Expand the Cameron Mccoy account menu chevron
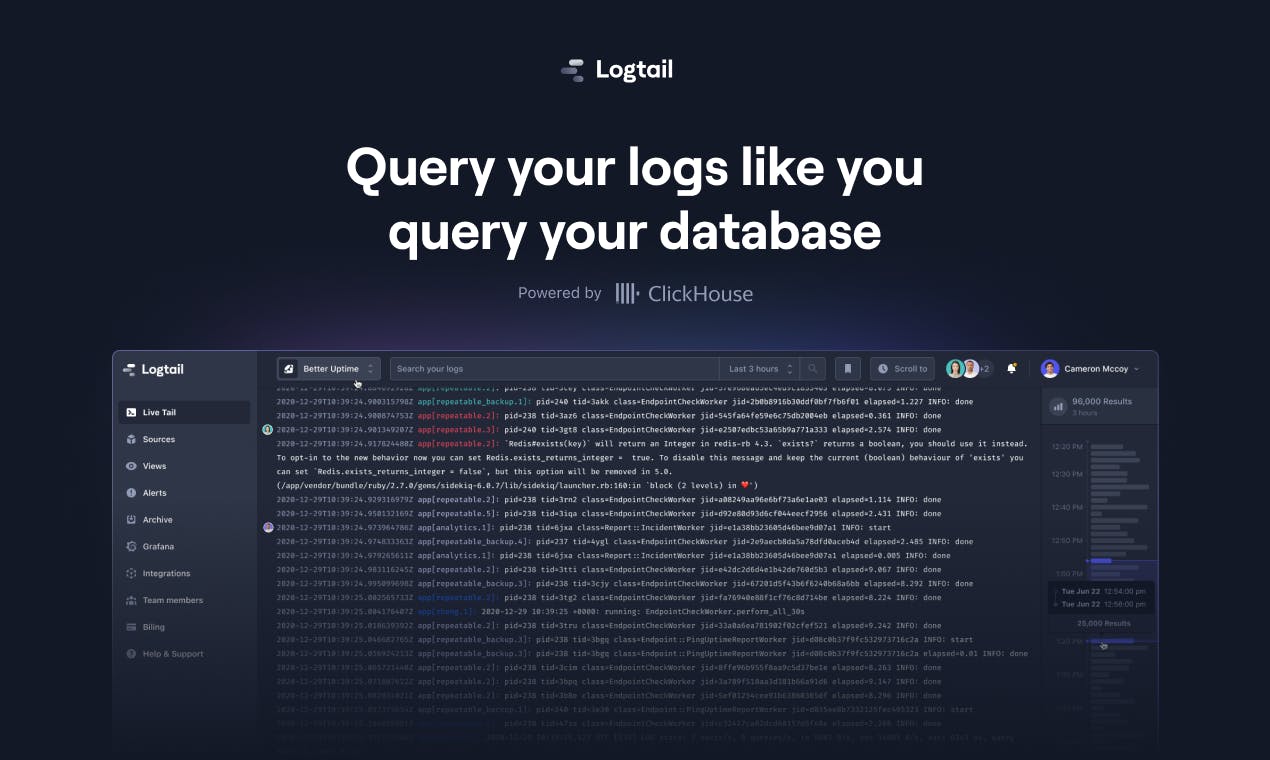This screenshot has width=1270, height=760. coord(1136,370)
